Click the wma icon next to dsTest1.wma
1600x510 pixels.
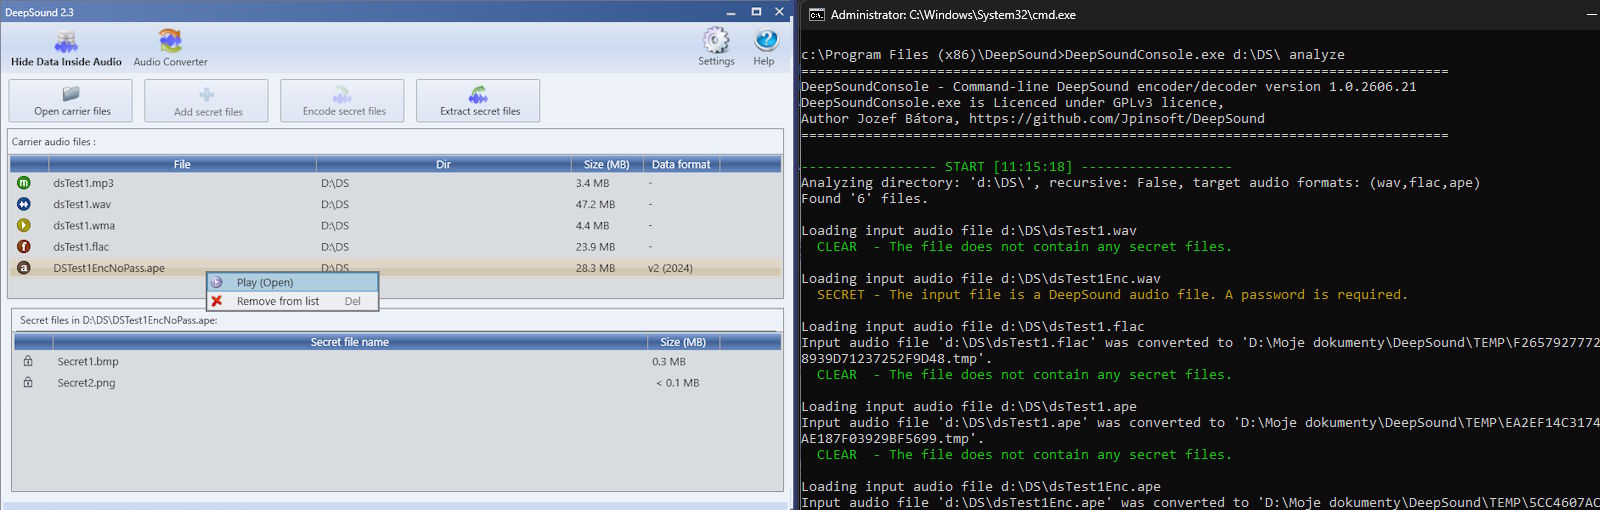[24, 225]
